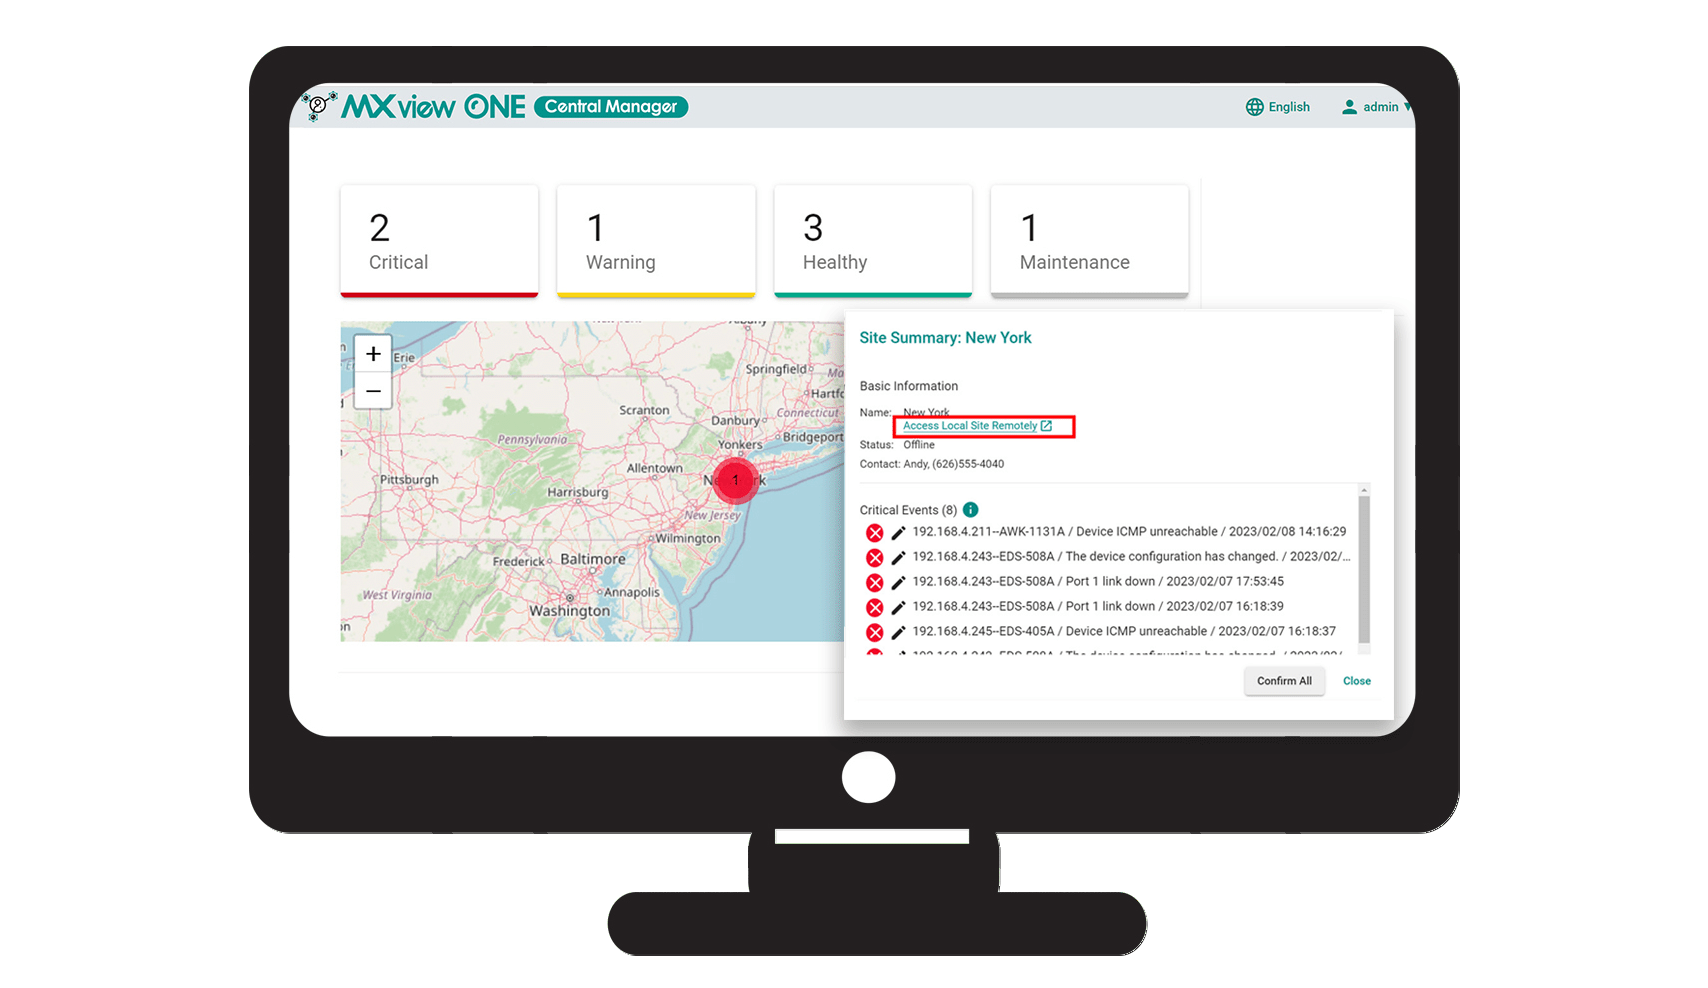Click the Central Manager badge
The width and height of the screenshot is (1708, 988).
coord(611,107)
